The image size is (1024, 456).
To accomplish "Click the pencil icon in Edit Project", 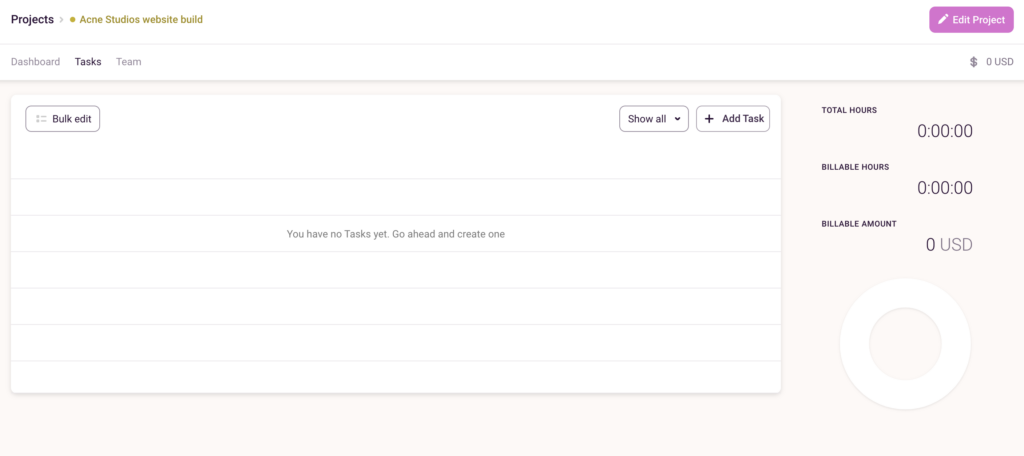I will 943,20.
